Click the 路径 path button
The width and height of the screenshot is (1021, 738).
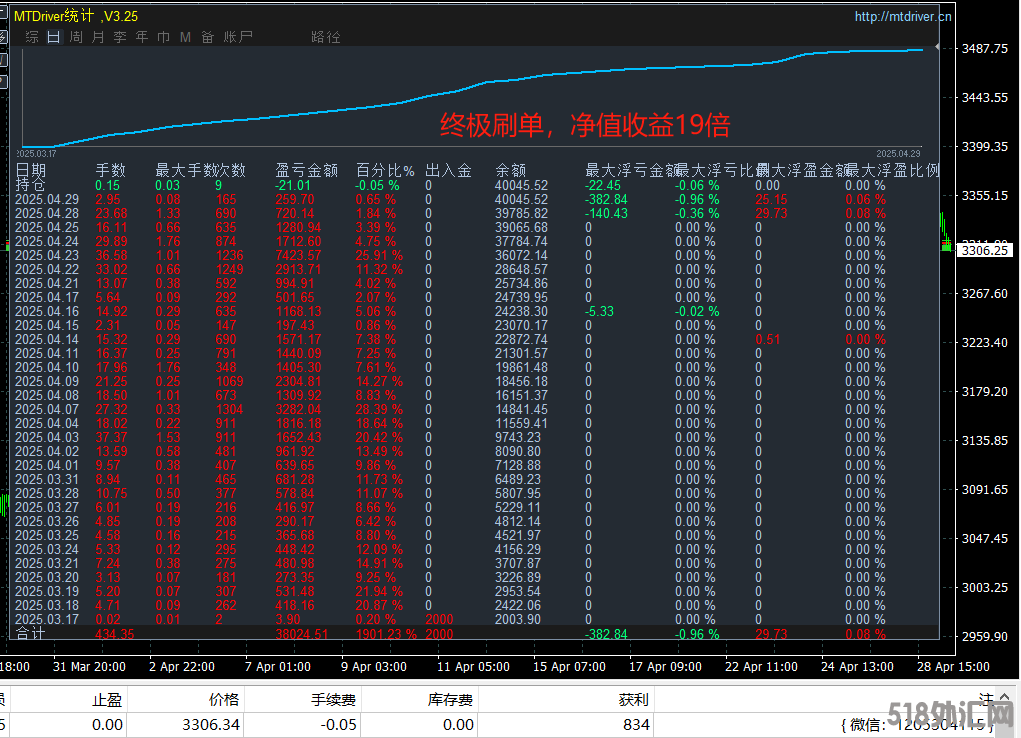(x=326, y=37)
